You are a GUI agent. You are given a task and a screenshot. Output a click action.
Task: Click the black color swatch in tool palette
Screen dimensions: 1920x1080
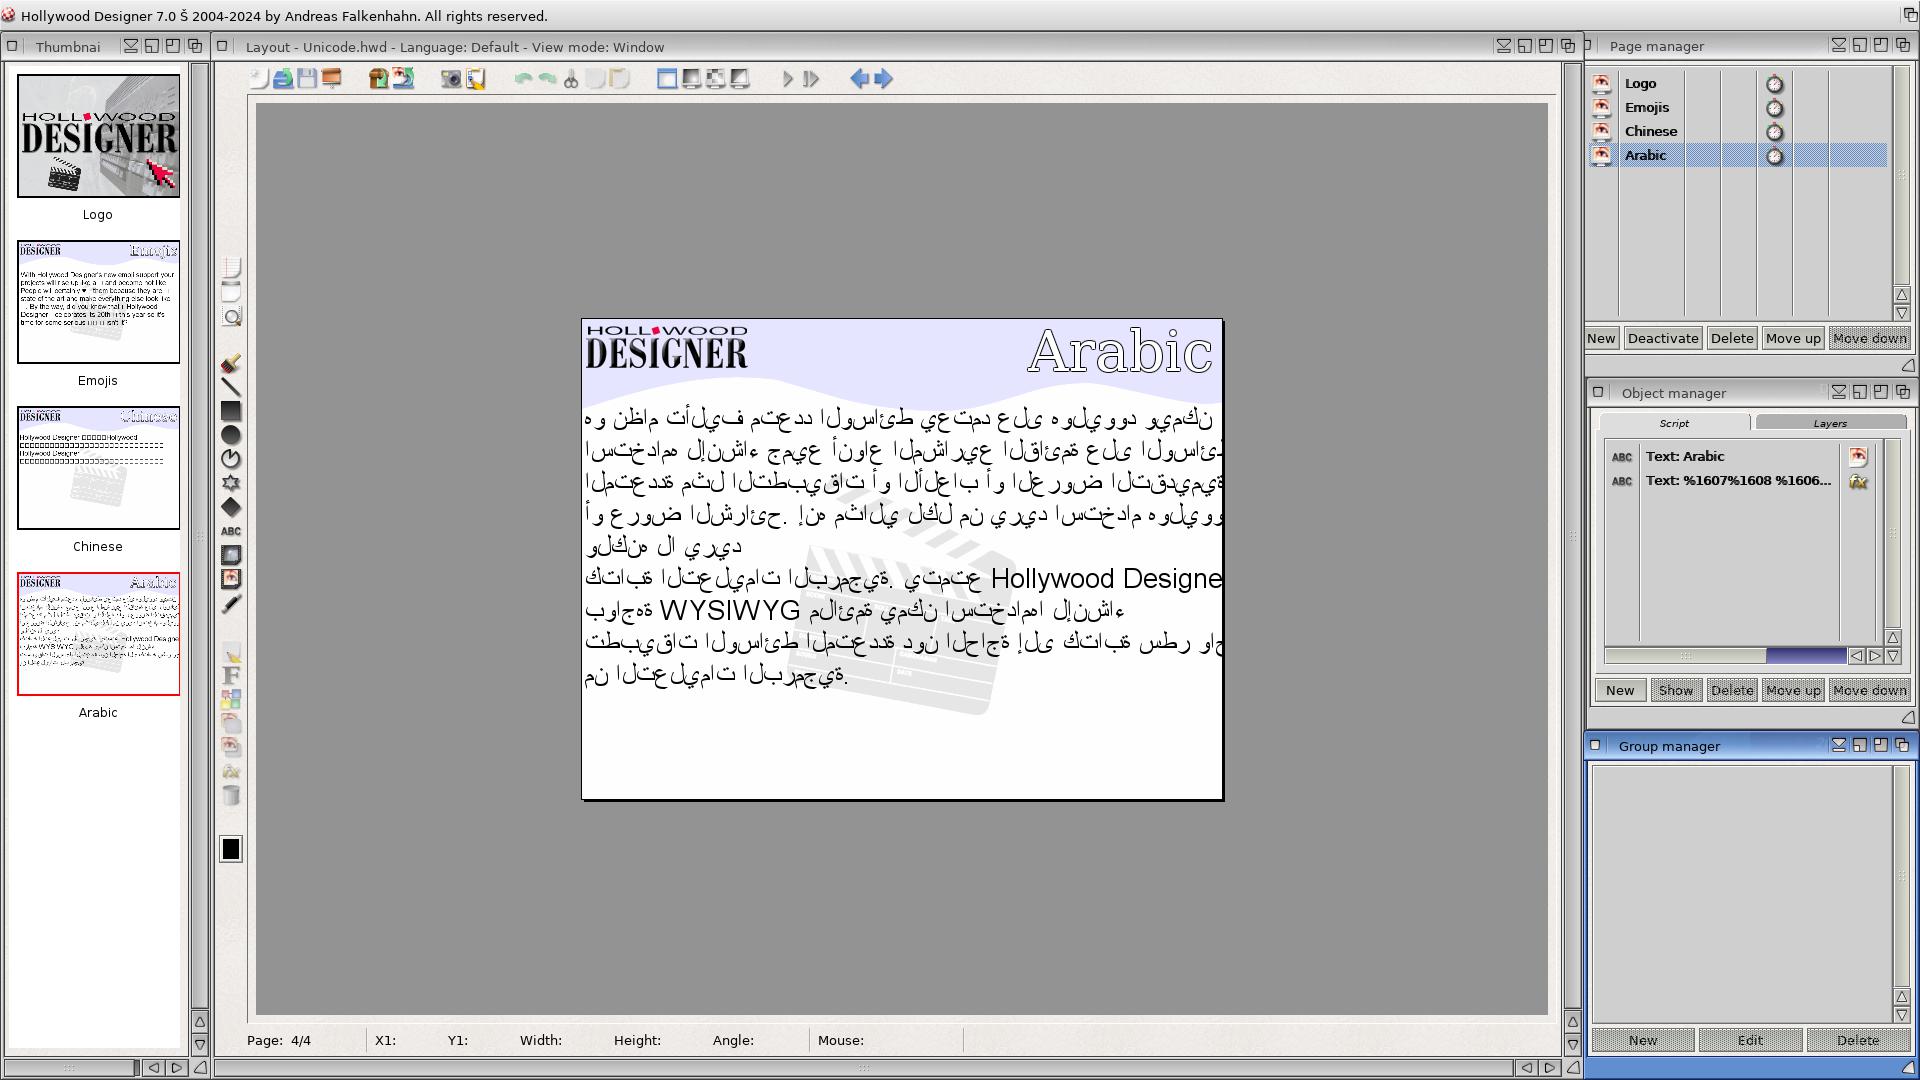(x=231, y=849)
